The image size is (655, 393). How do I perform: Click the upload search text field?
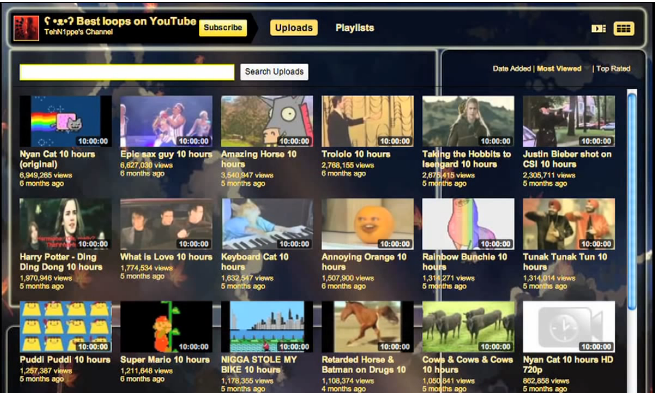[127, 72]
